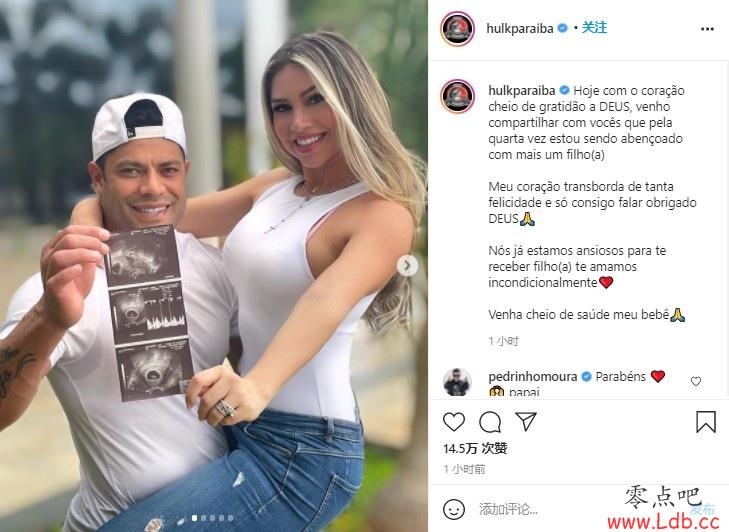
Task: Open the three-dot more options menu
Action: 707,29
